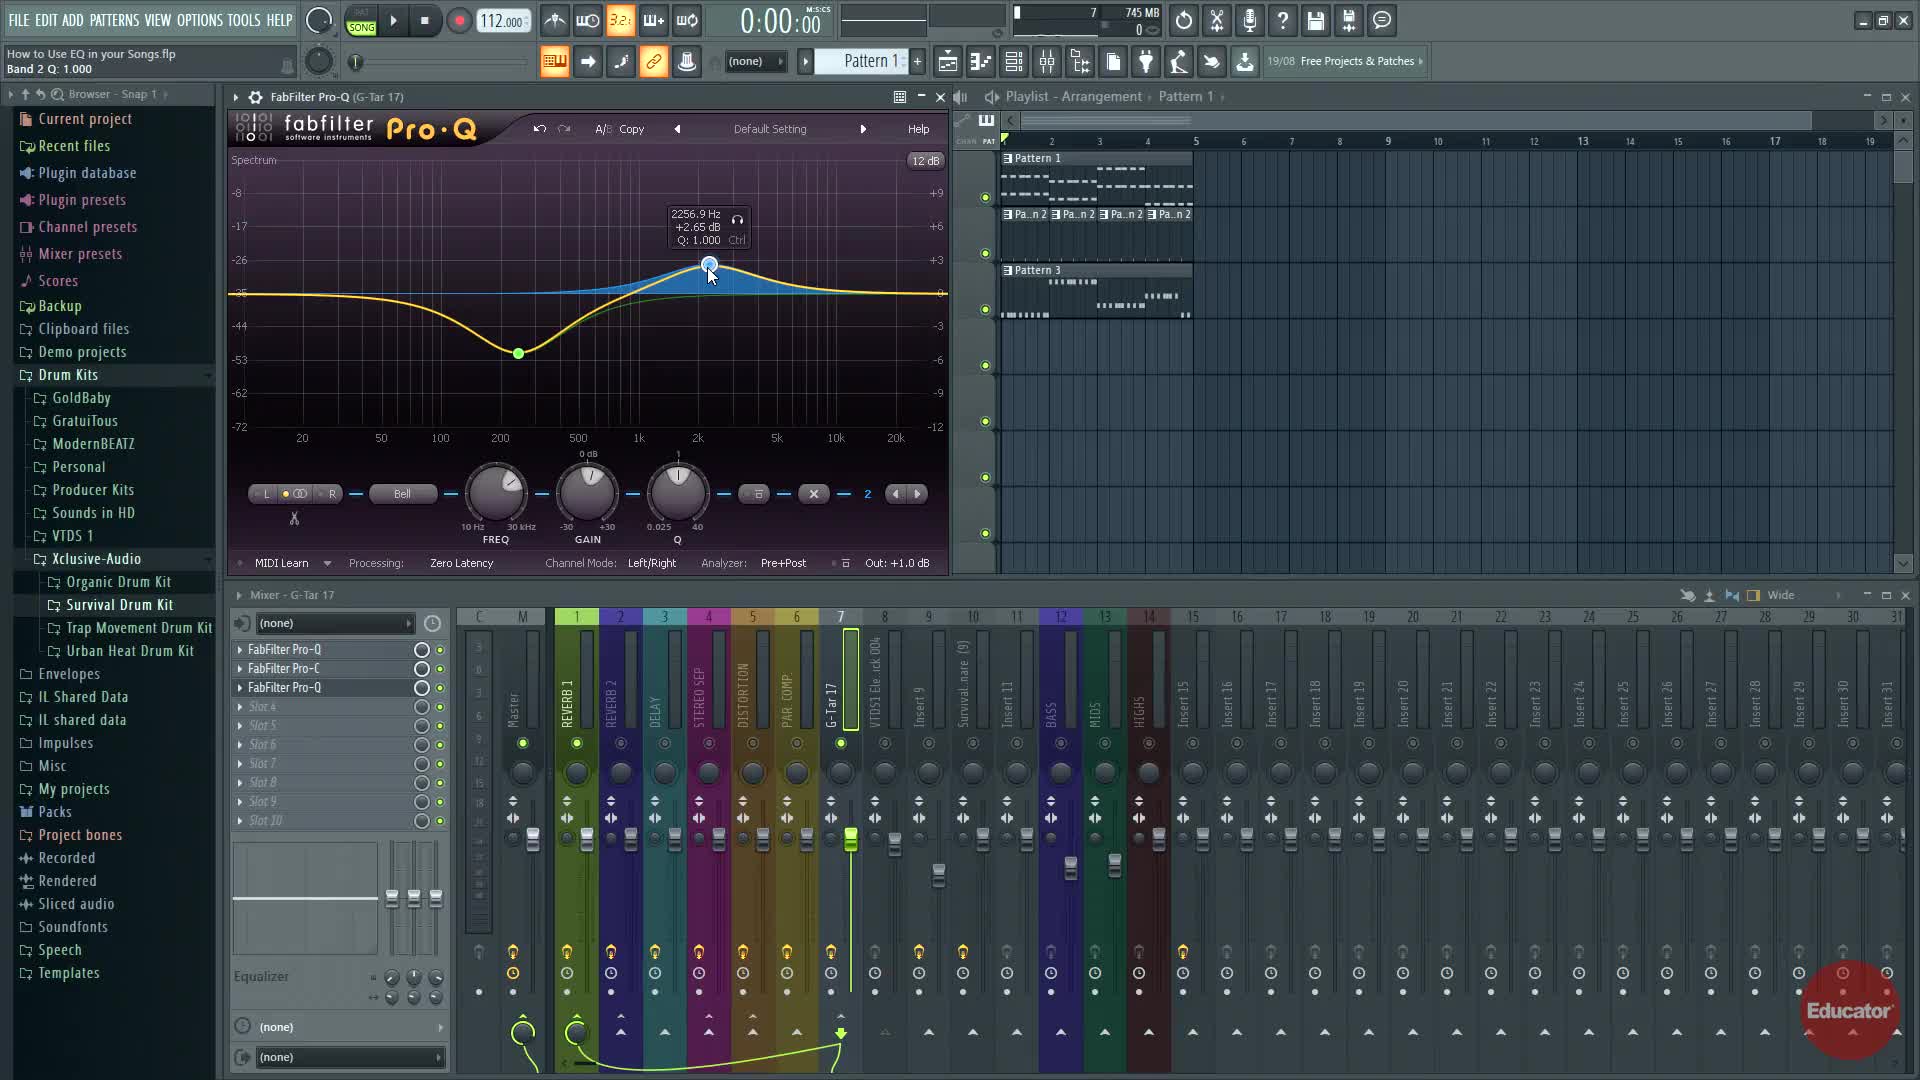The image size is (1920, 1080).
Task: Click the G-Tar 17 channel fader
Action: [851, 840]
